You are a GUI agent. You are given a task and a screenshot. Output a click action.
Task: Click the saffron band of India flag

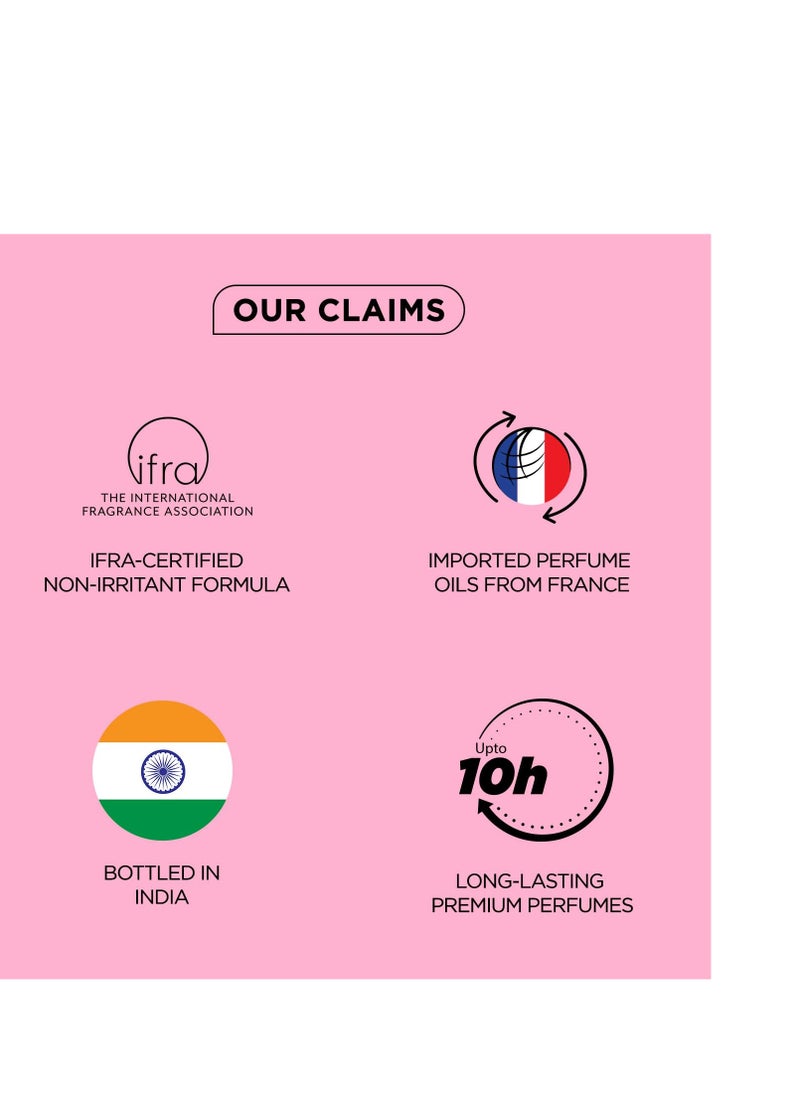(x=162, y=721)
